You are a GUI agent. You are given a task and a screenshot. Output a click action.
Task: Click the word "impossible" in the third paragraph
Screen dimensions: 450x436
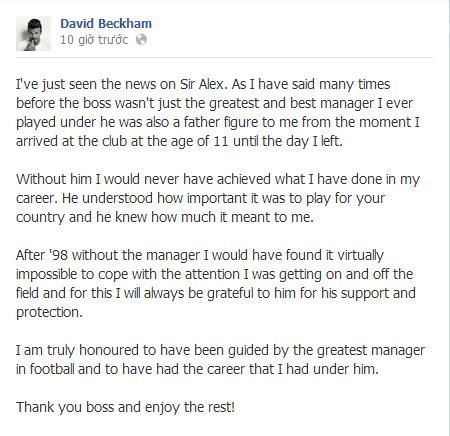(47, 275)
